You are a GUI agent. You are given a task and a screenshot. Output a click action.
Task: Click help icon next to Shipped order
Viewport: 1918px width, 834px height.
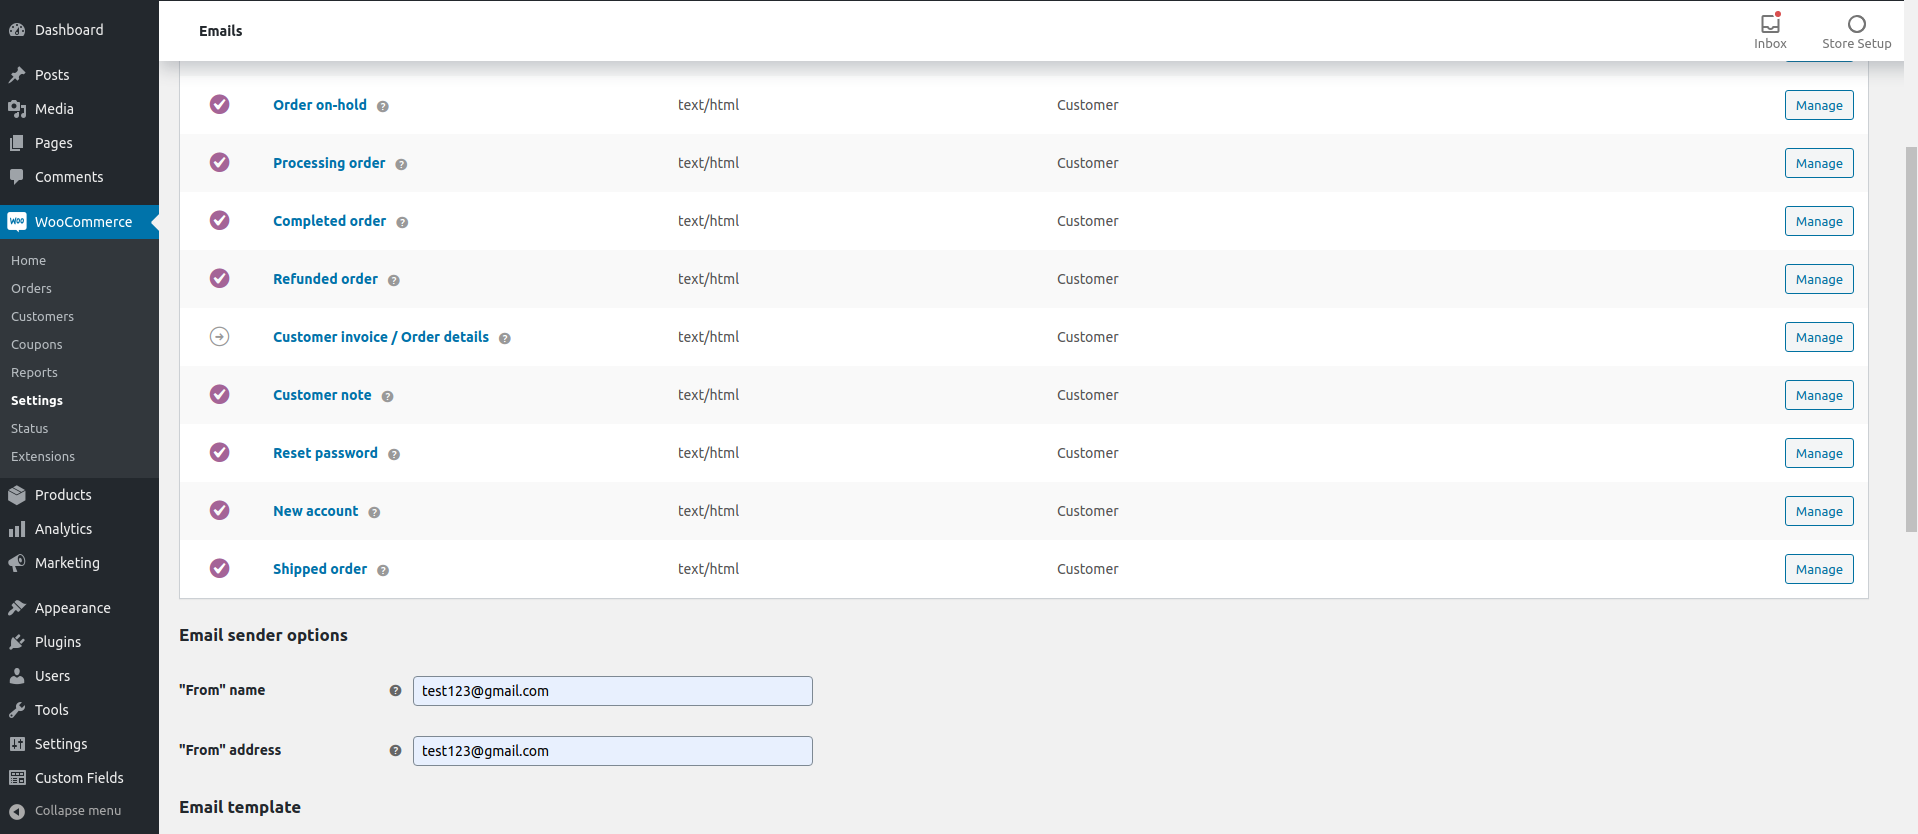(383, 570)
